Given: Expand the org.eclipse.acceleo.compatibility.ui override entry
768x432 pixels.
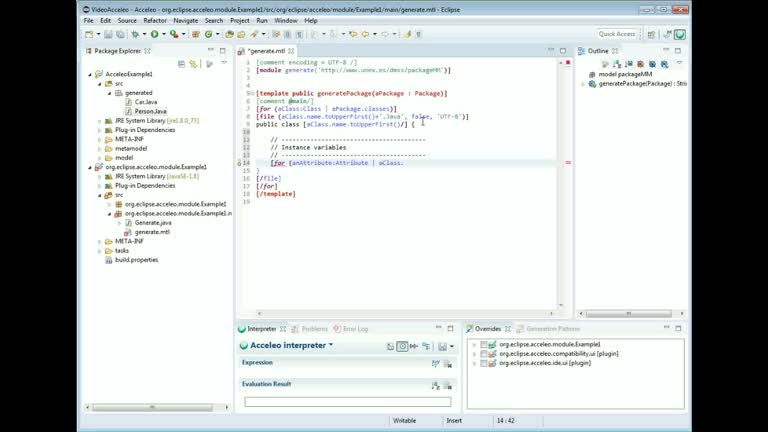Looking at the screenshot, I should (x=474, y=354).
